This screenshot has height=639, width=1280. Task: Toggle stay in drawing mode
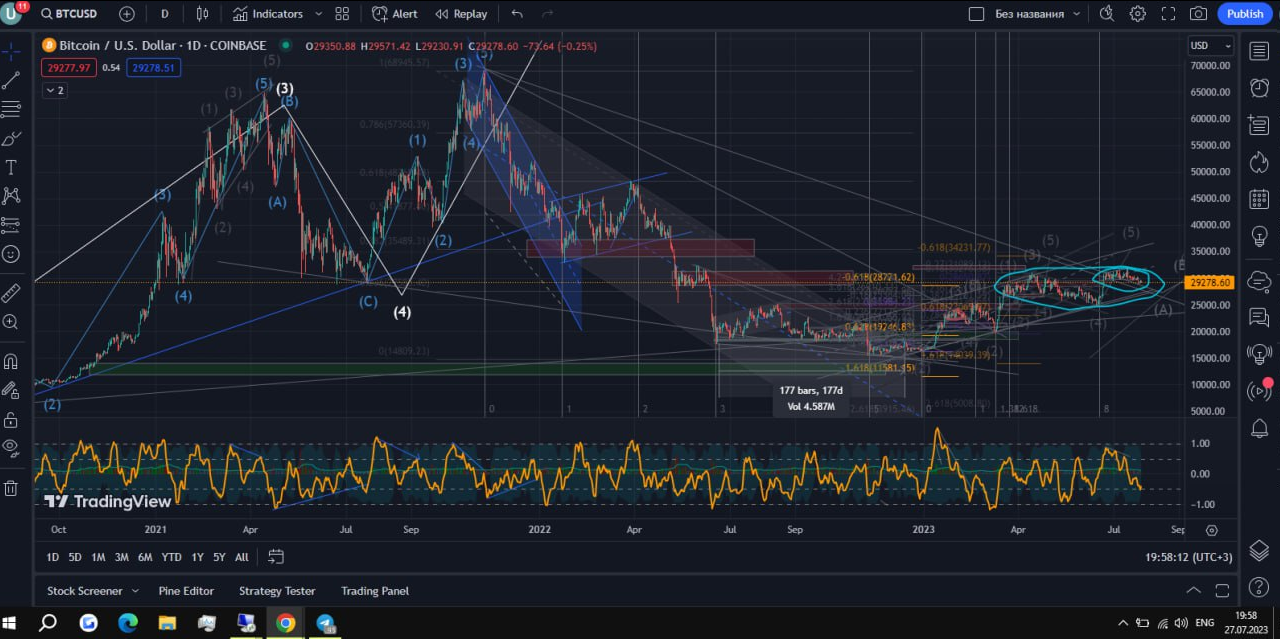click(x=11, y=390)
